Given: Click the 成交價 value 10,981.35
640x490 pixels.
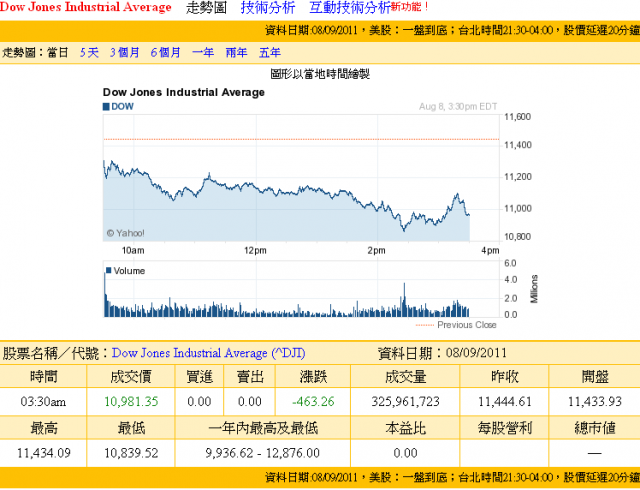Looking at the screenshot, I should (131, 402).
